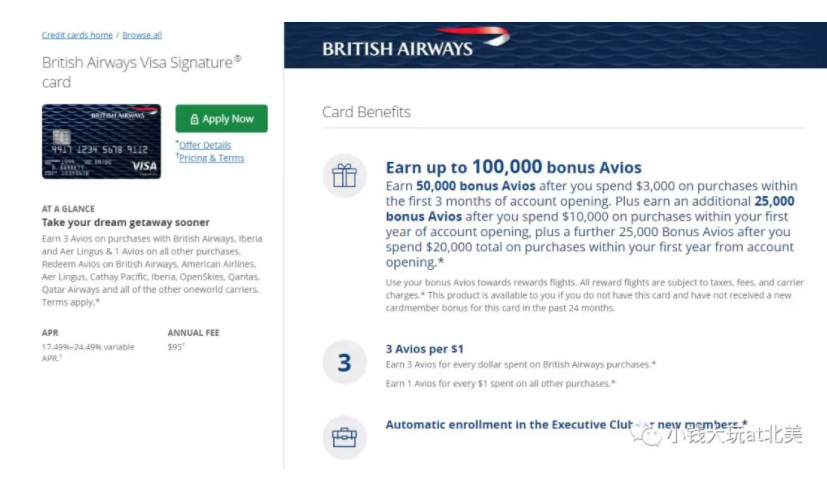
Task: Click the lock icon on Apply Now
Action: coord(194,119)
